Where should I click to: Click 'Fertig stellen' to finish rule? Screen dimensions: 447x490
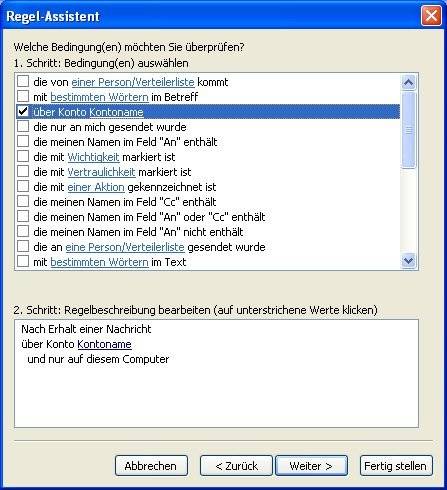[396, 466]
